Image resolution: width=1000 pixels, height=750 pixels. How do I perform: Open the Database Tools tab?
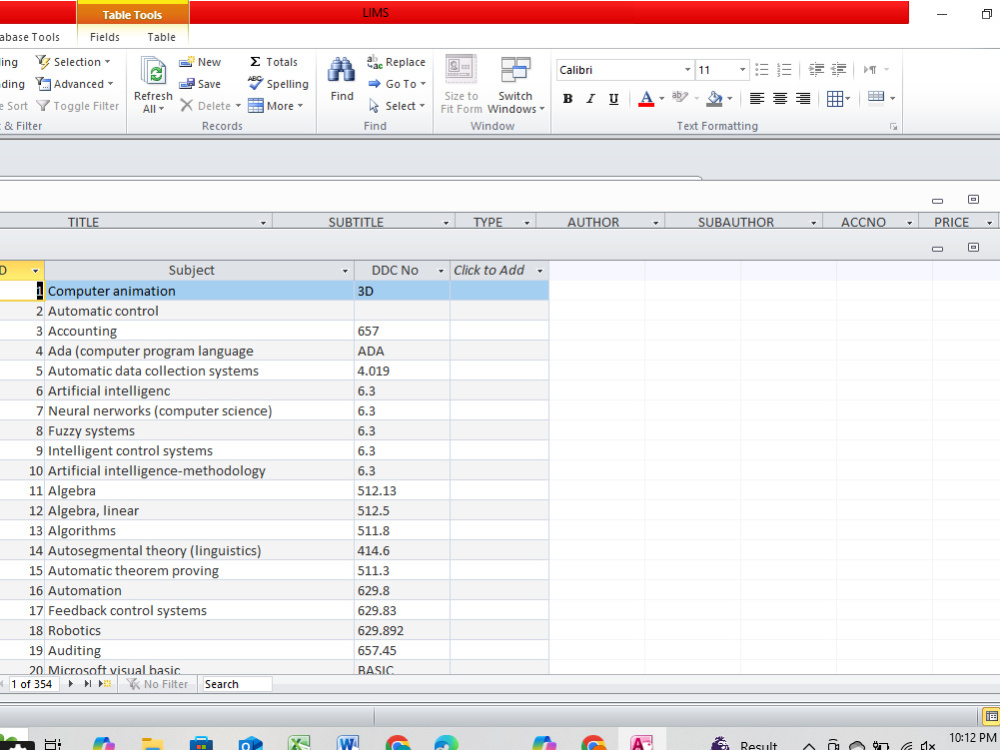(31, 37)
